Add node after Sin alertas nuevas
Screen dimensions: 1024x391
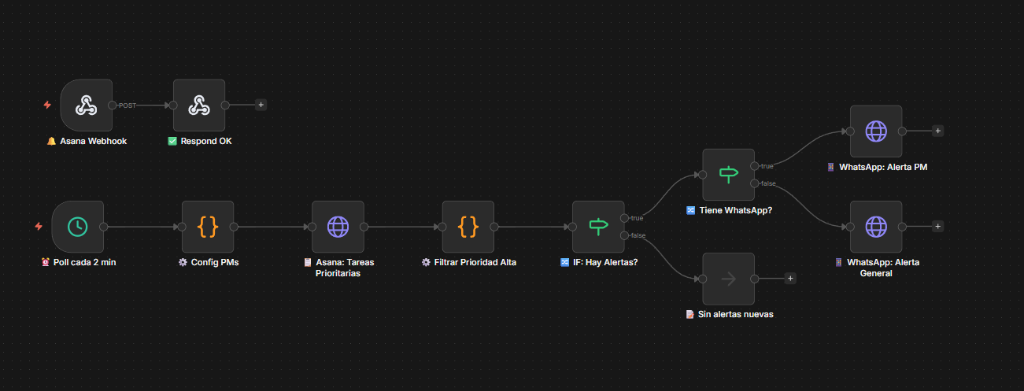pos(790,279)
